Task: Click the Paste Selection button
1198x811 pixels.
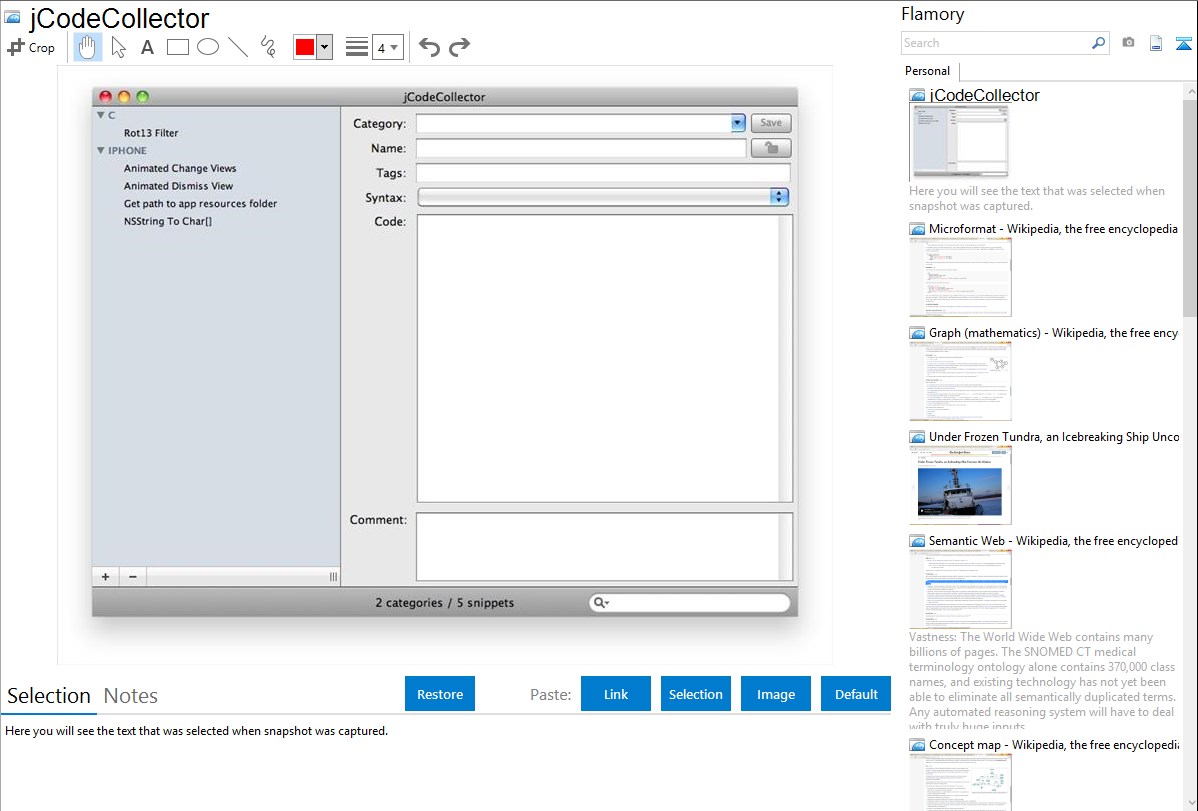Action: 695,694
